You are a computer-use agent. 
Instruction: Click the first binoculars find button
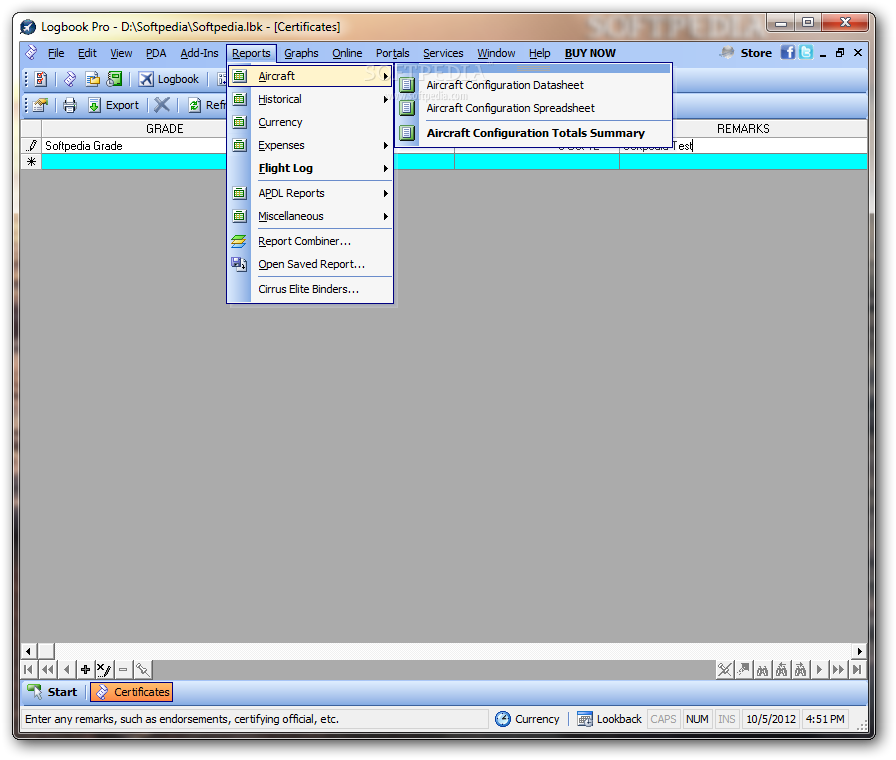pos(762,669)
